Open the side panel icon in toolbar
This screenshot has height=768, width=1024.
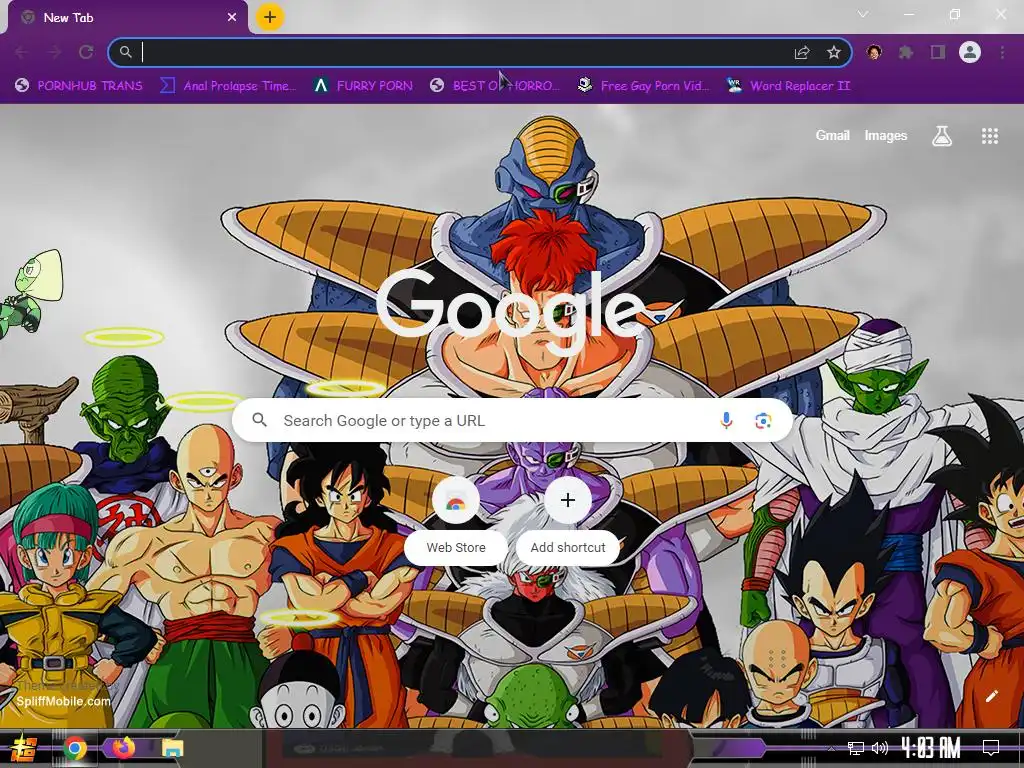pyautogui.click(x=938, y=52)
